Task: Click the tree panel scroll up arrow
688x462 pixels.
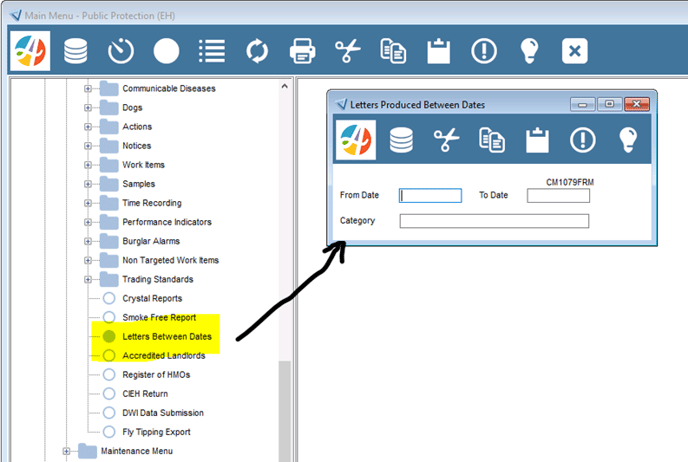Action: pyautogui.click(x=285, y=86)
